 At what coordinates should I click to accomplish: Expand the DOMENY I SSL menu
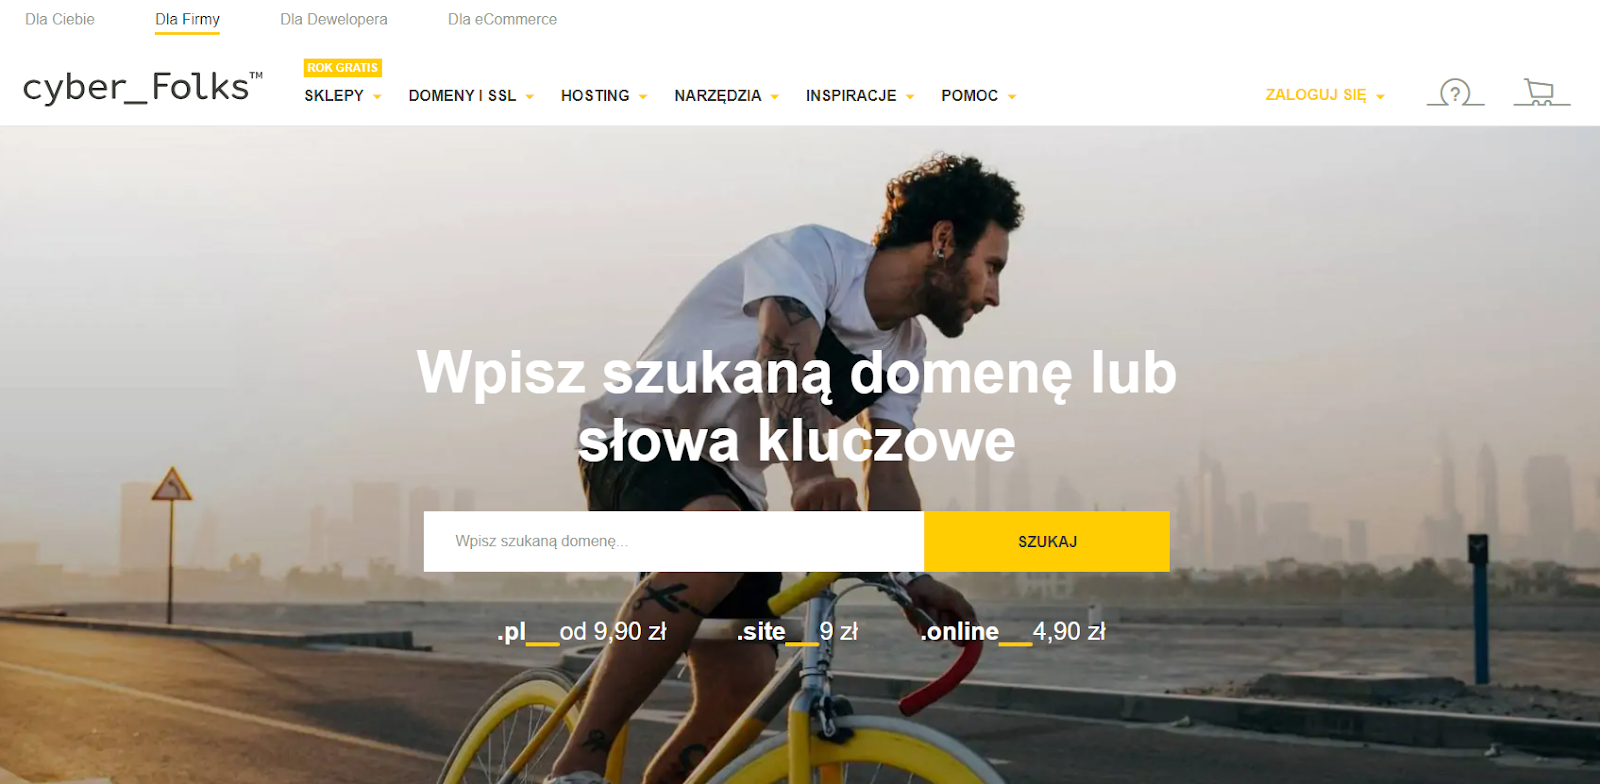[x=471, y=96]
